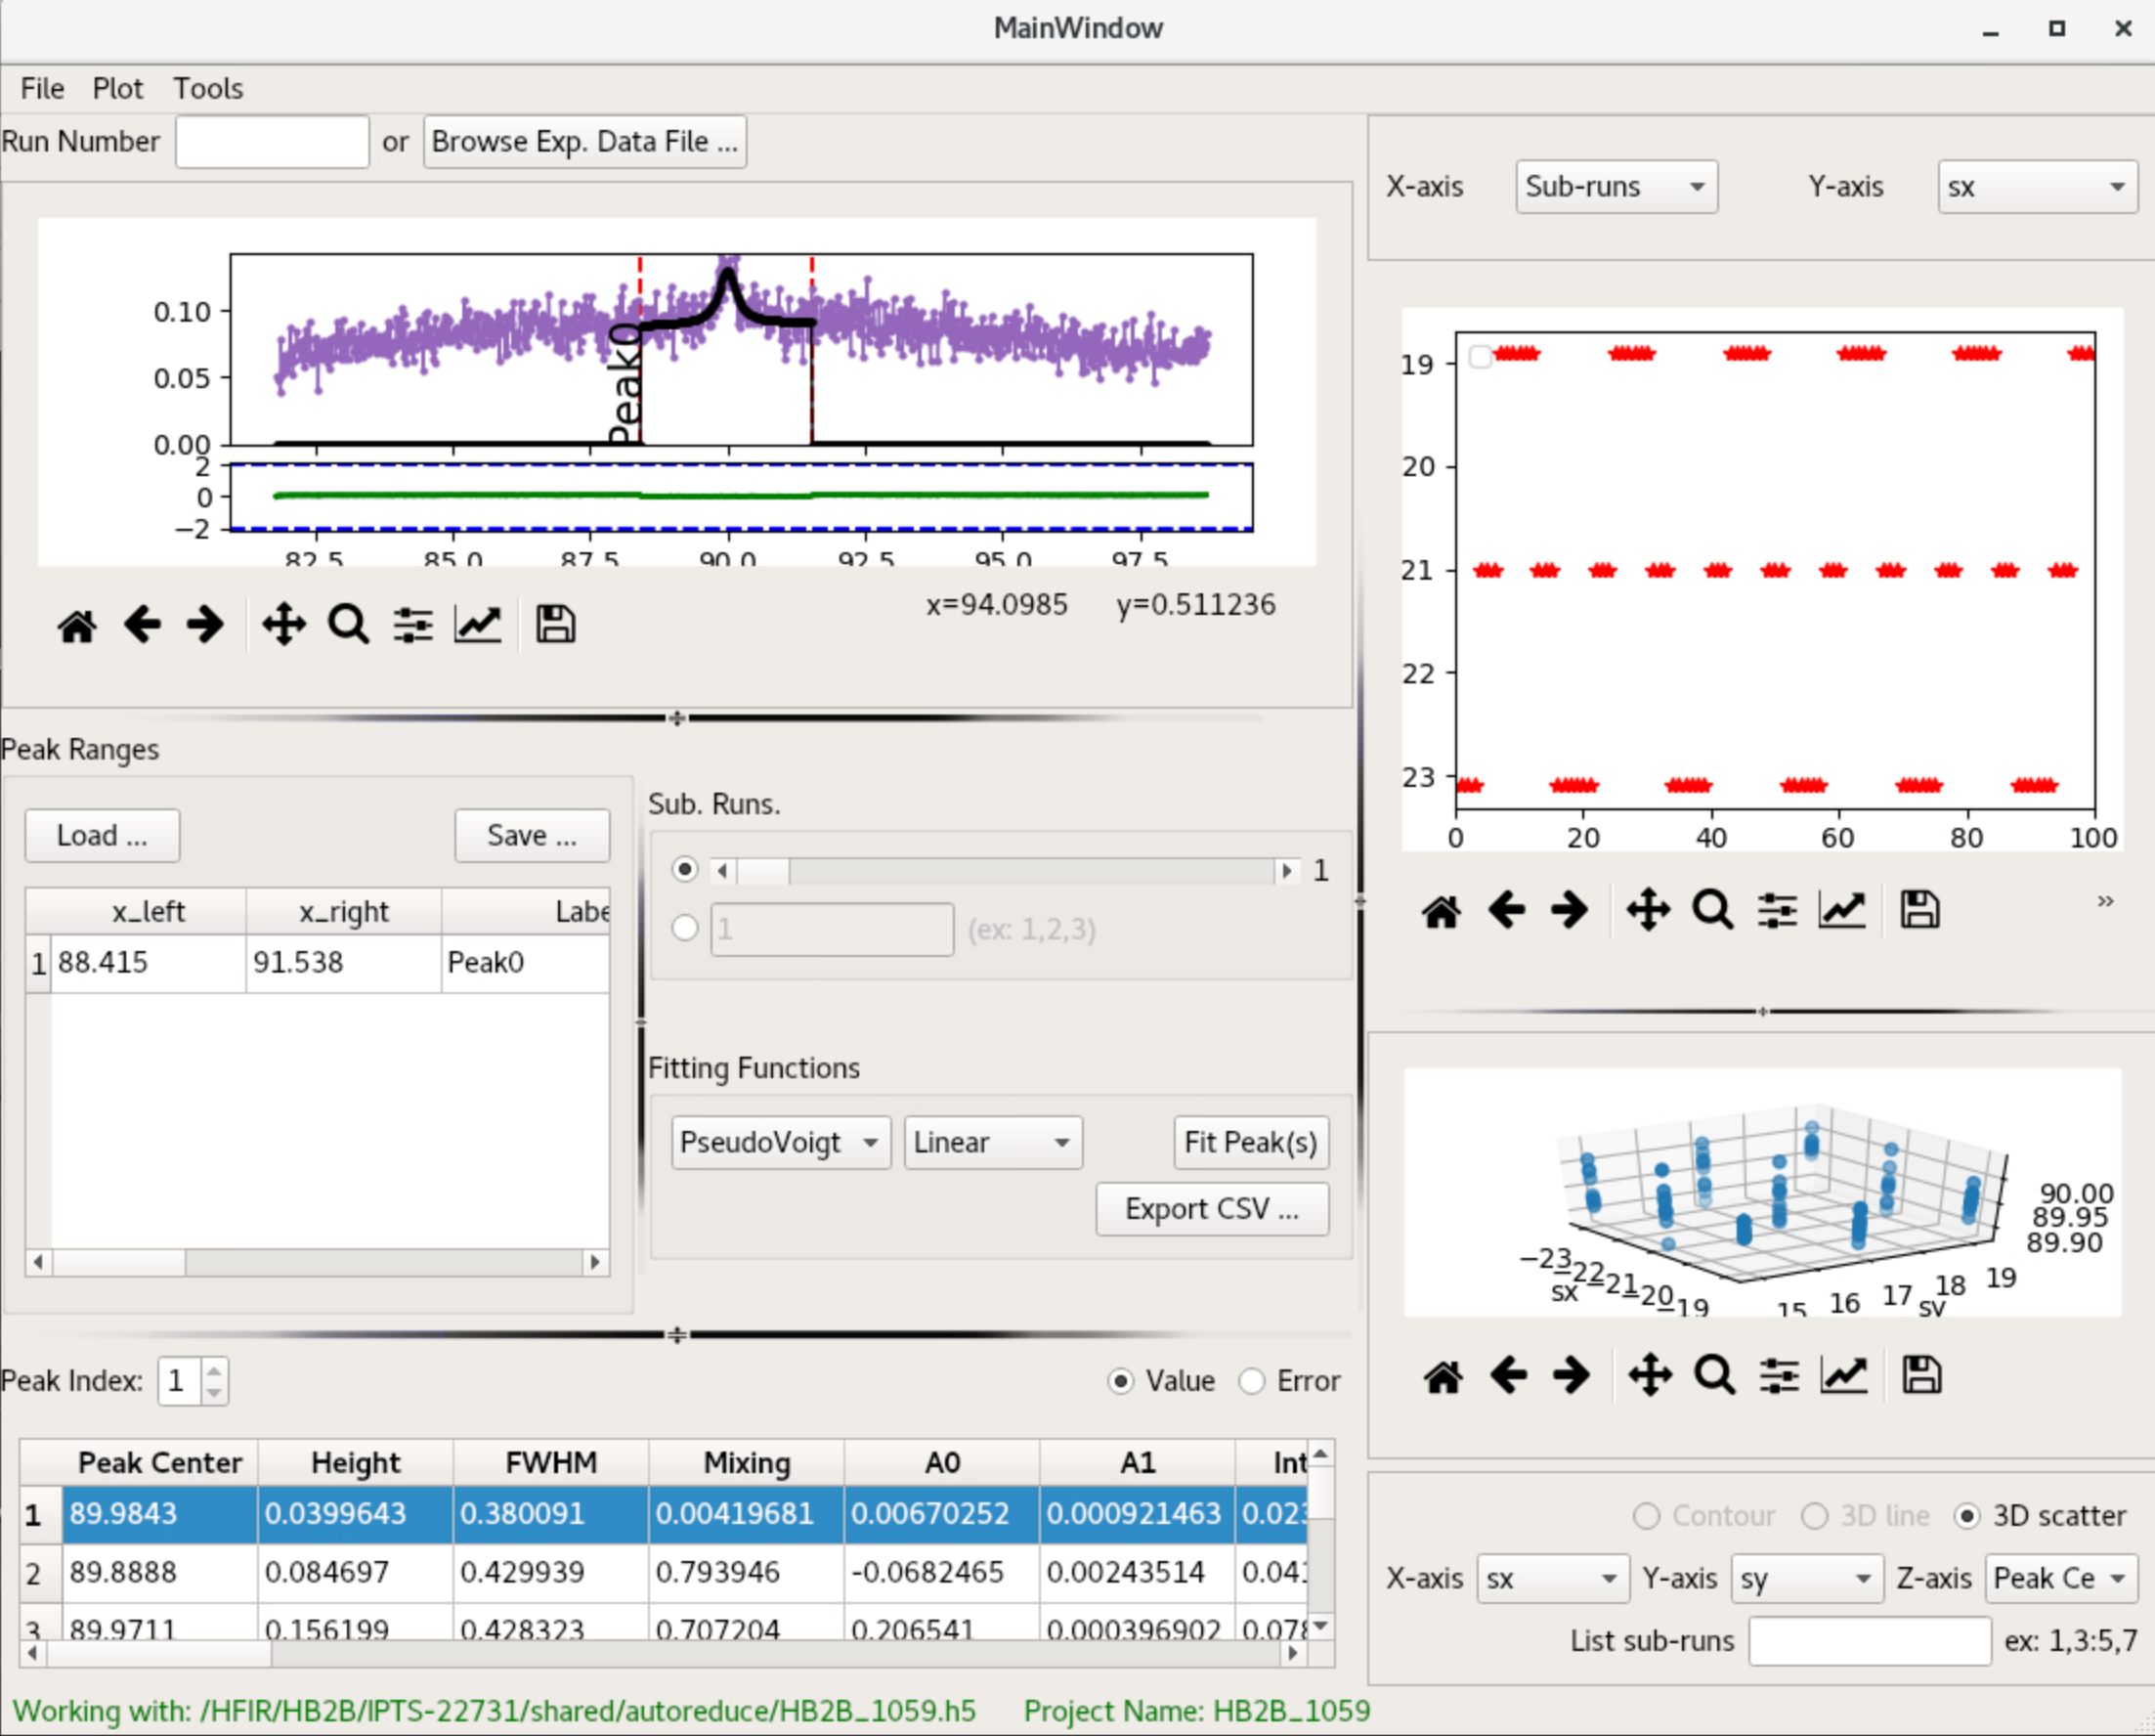Click the Mixing cell 0.793946
The height and width of the screenshot is (1736, 2155).
(x=746, y=1573)
